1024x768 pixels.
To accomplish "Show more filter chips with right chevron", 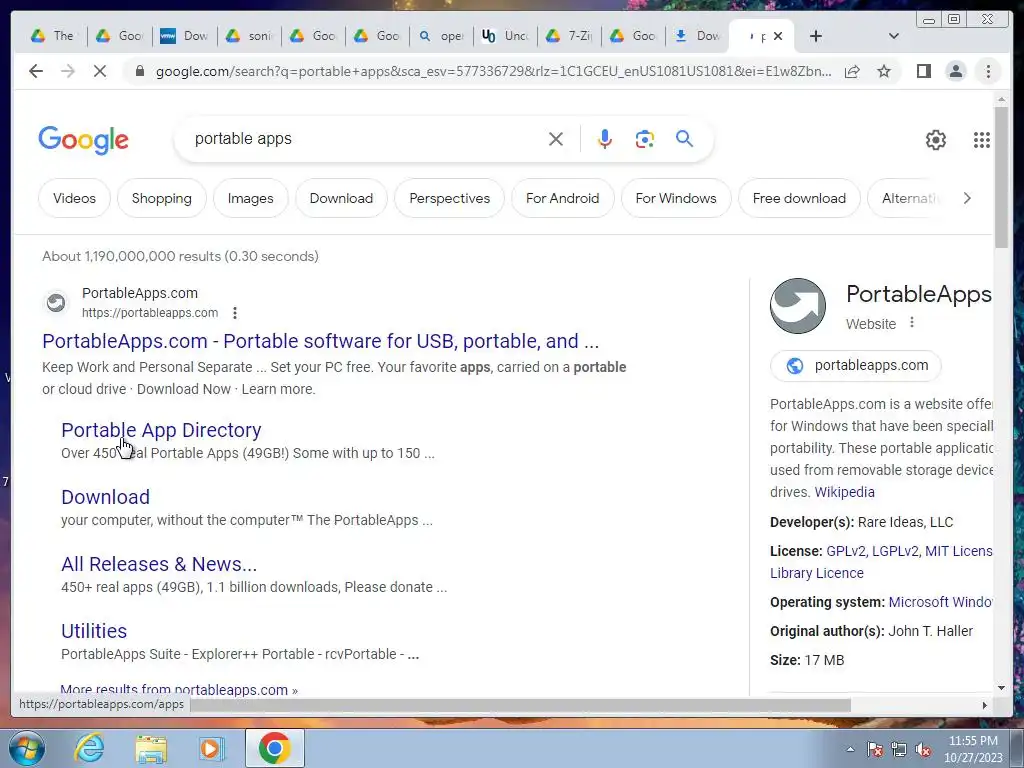I will click(x=967, y=198).
